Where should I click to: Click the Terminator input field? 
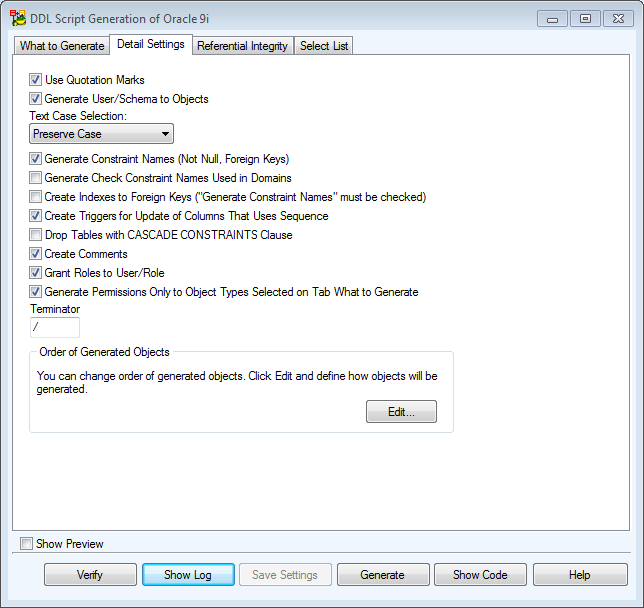55,327
